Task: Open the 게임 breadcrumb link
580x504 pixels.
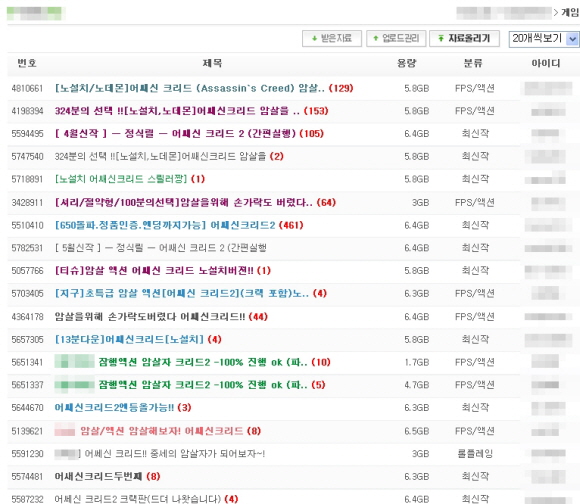Action: [570, 13]
